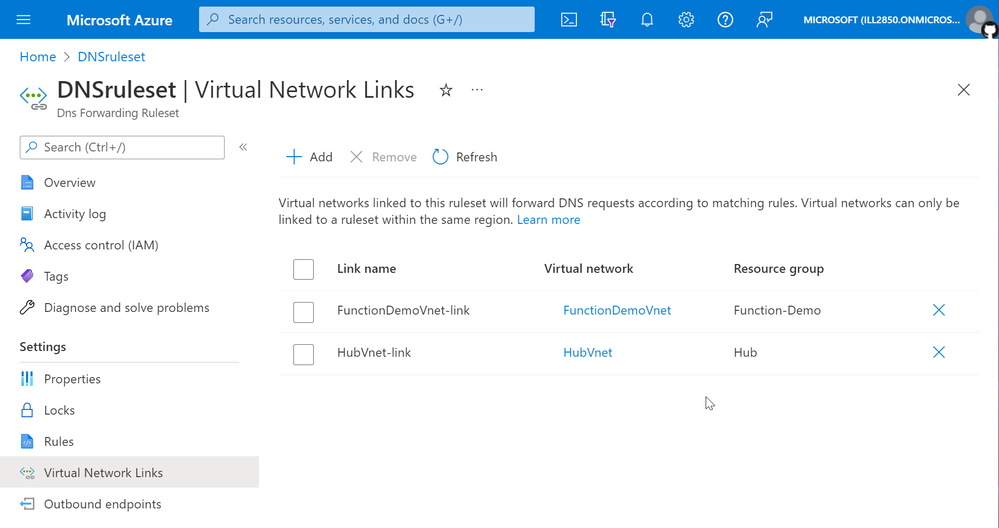Focus the Search resources, services, and docs box
999x528 pixels.
[366, 20]
